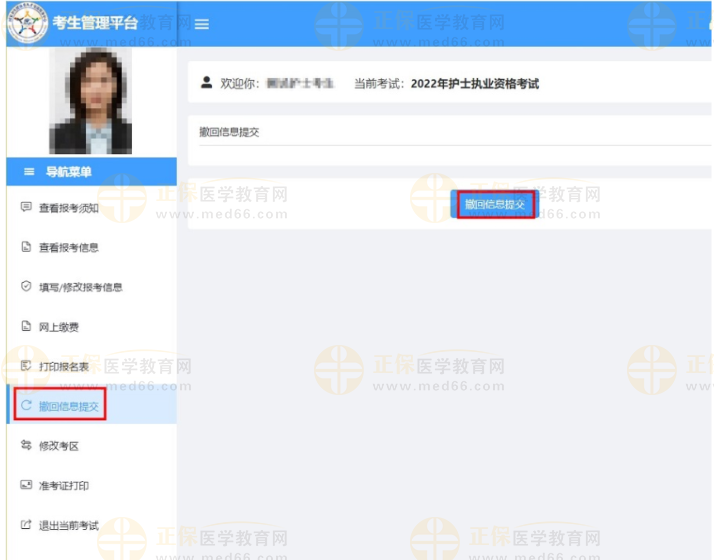Click the swap arrows icon for 修改考区
714x560 pixels.
click(x=26, y=446)
